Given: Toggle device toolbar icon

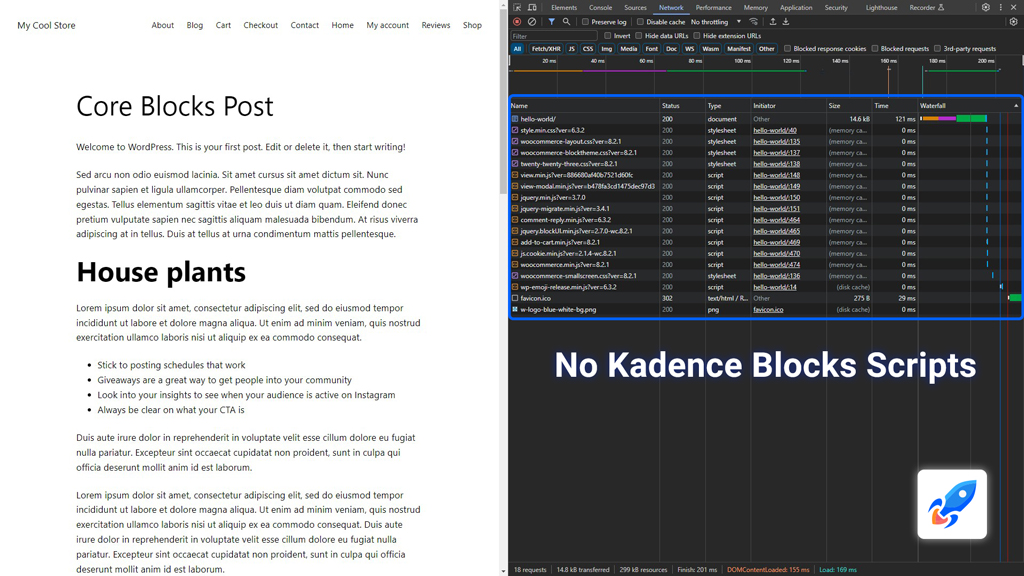Looking at the screenshot, I should pos(532,7).
